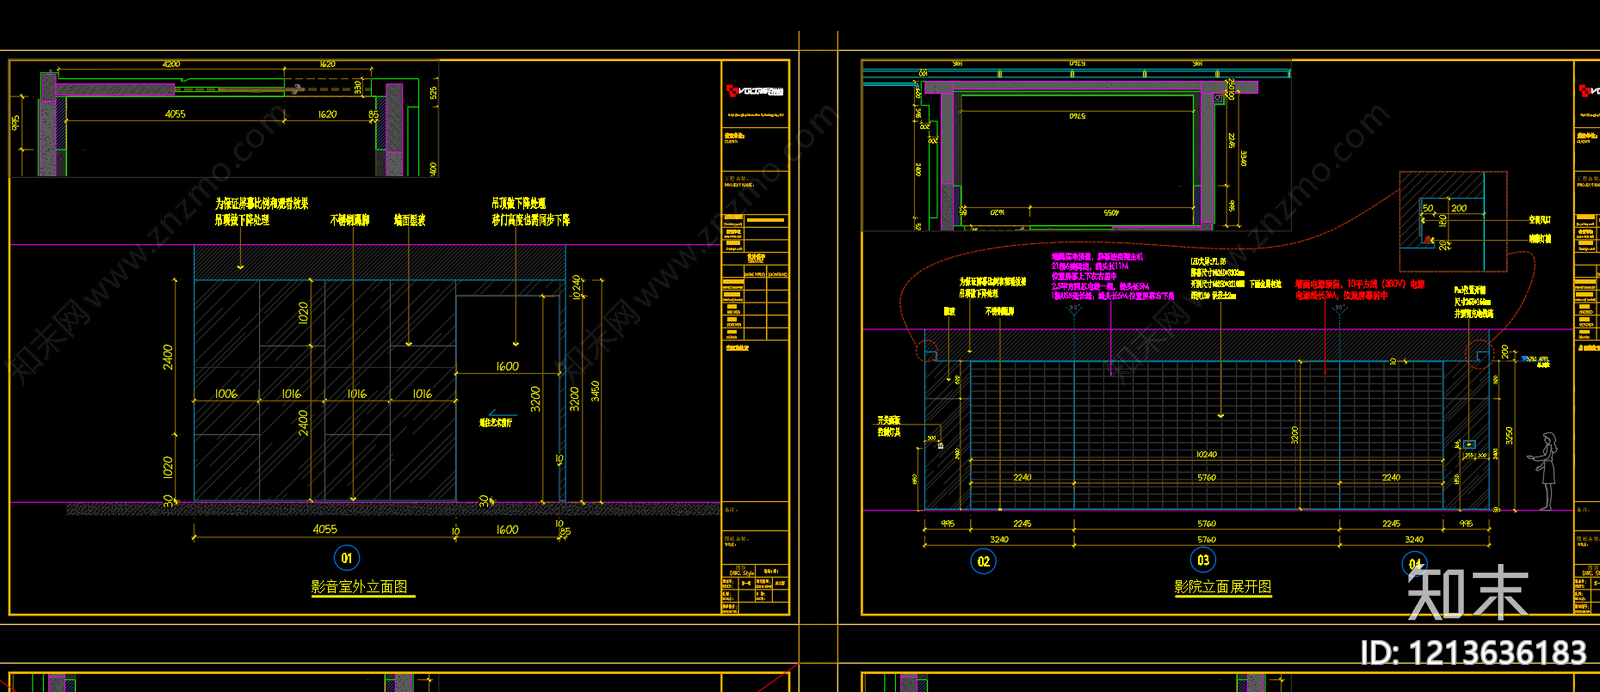
Task: Click the title 影音室外立面图
Action: [359, 587]
